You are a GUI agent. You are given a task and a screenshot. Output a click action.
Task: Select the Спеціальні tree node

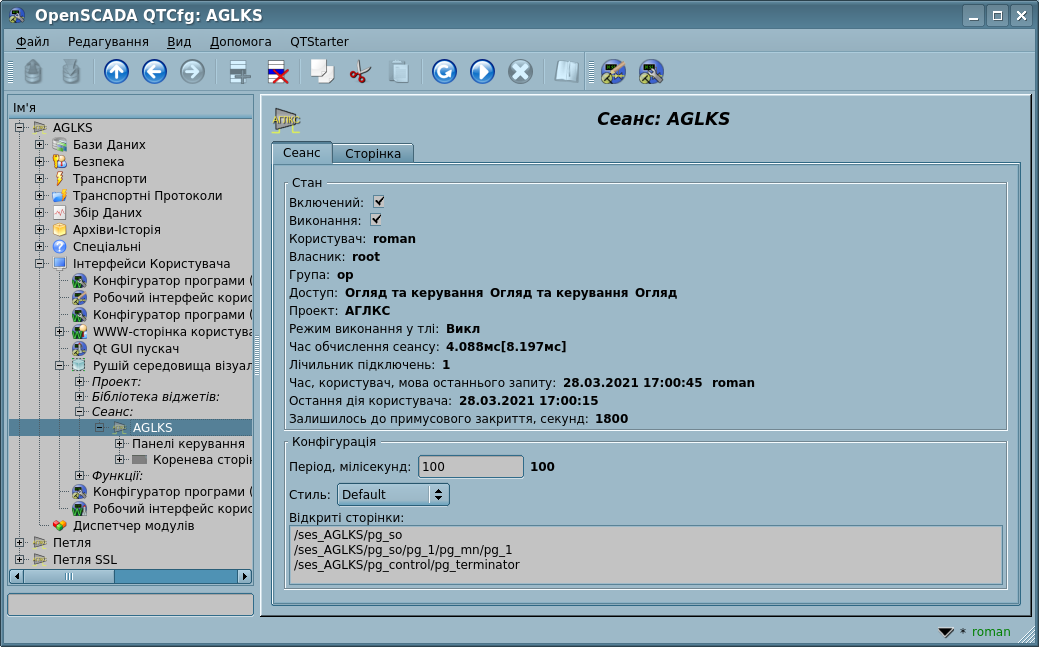pos(107,247)
